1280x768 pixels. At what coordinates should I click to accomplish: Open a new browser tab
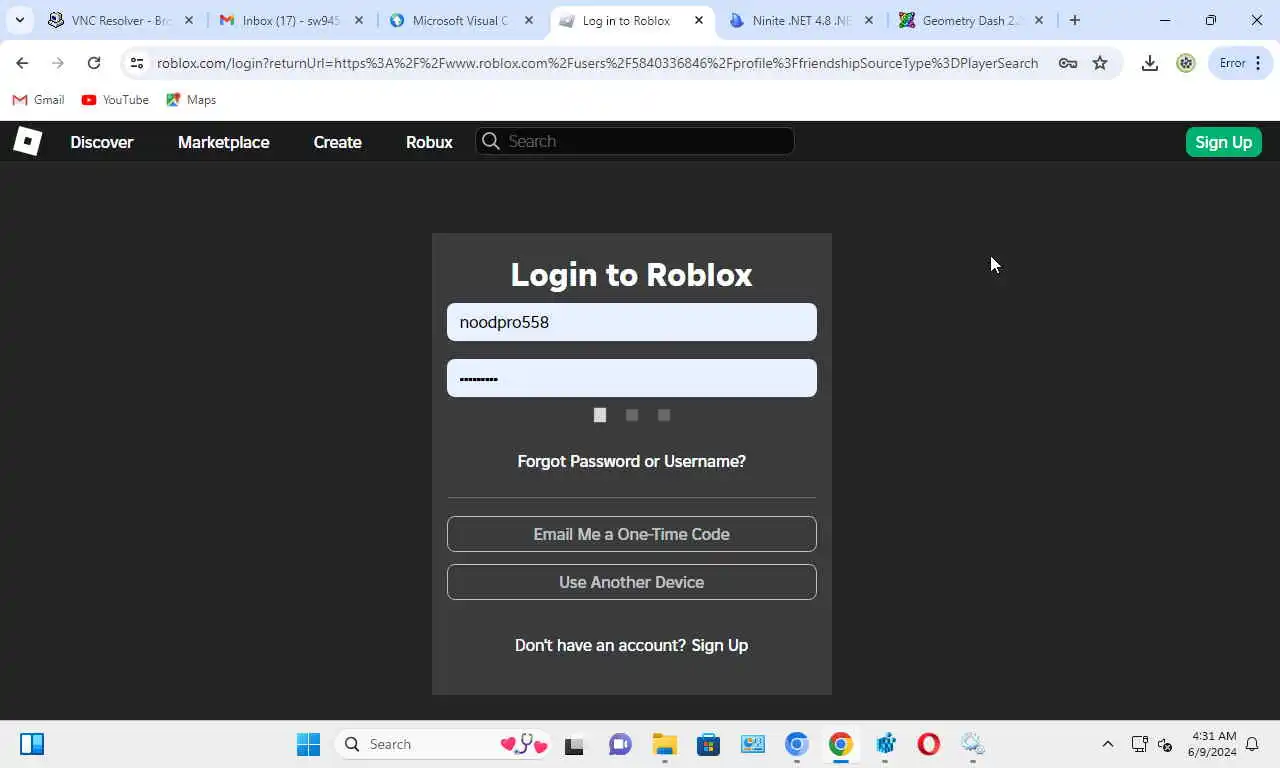[1075, 20]
